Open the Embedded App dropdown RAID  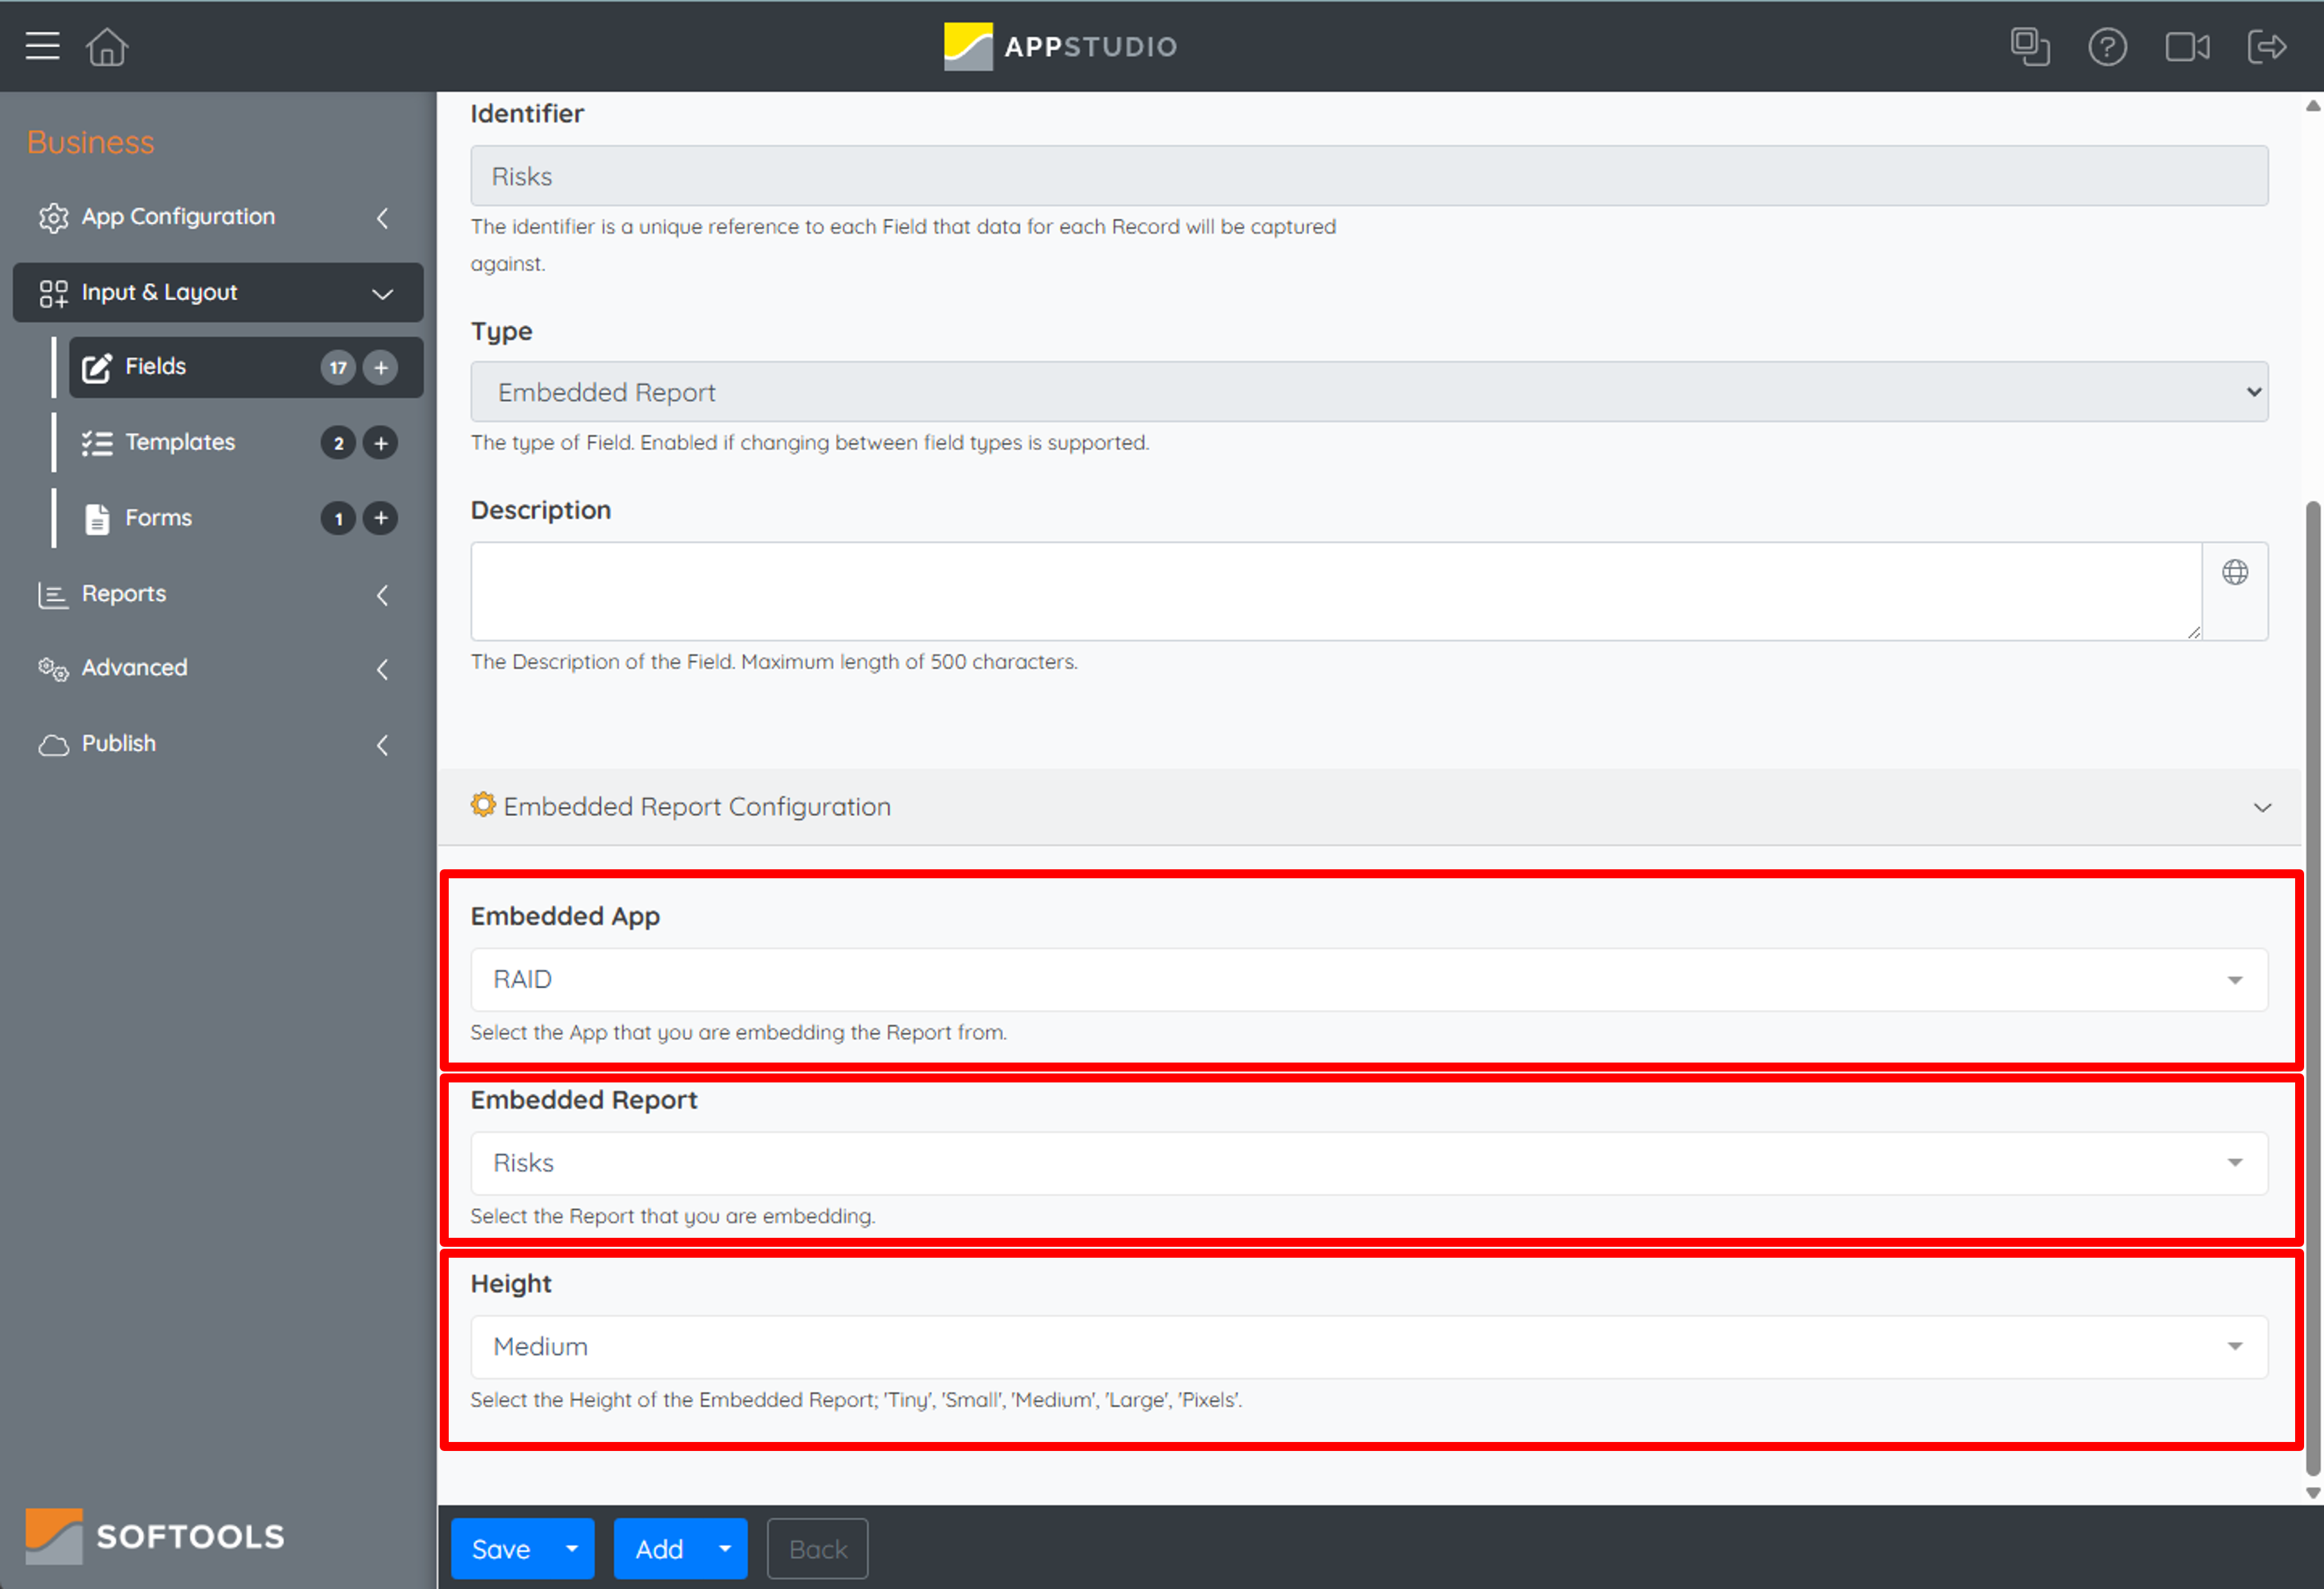1369,979
